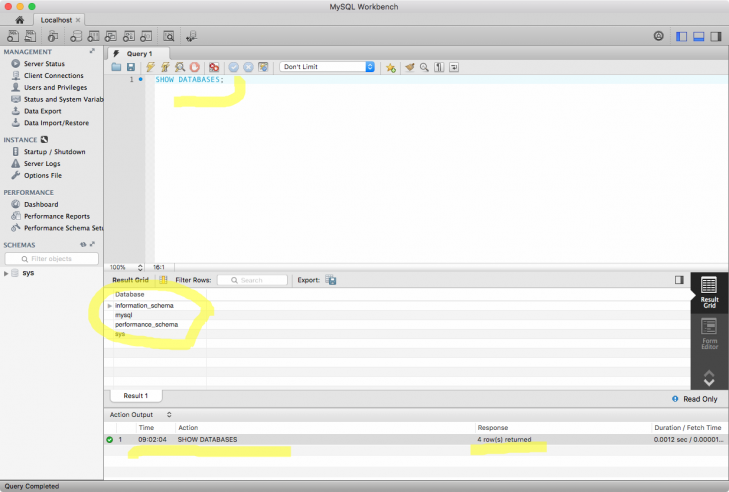Open a SQL script file in new tab
The image size is (729, 492).
31,36
